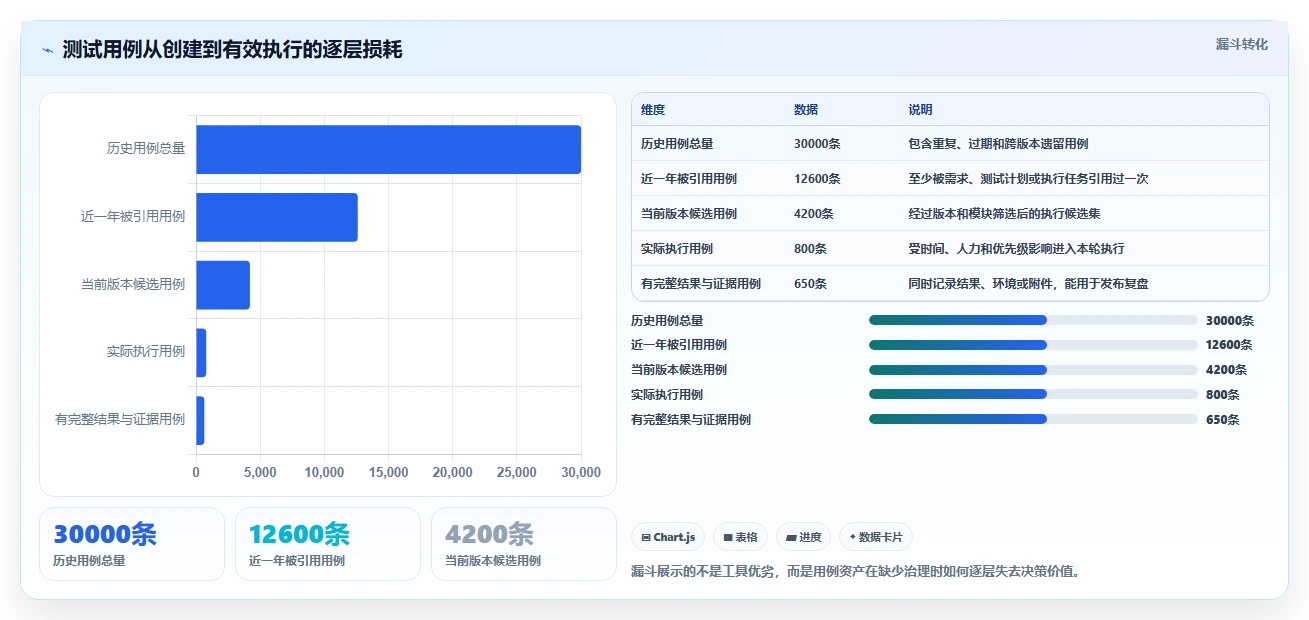Click the x-axis tick label 25,000

click(x=517, y=472)
